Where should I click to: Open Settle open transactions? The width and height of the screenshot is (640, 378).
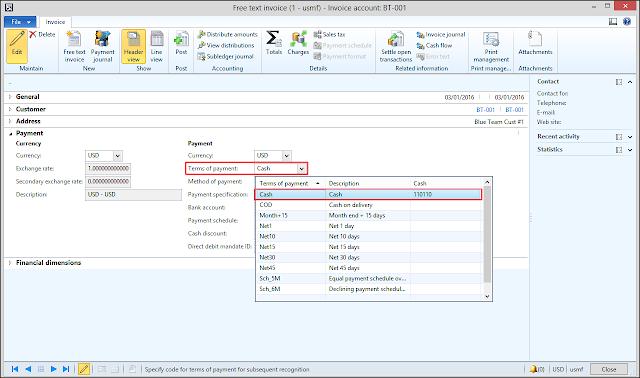pyautogui.click(x=396, y=46)
